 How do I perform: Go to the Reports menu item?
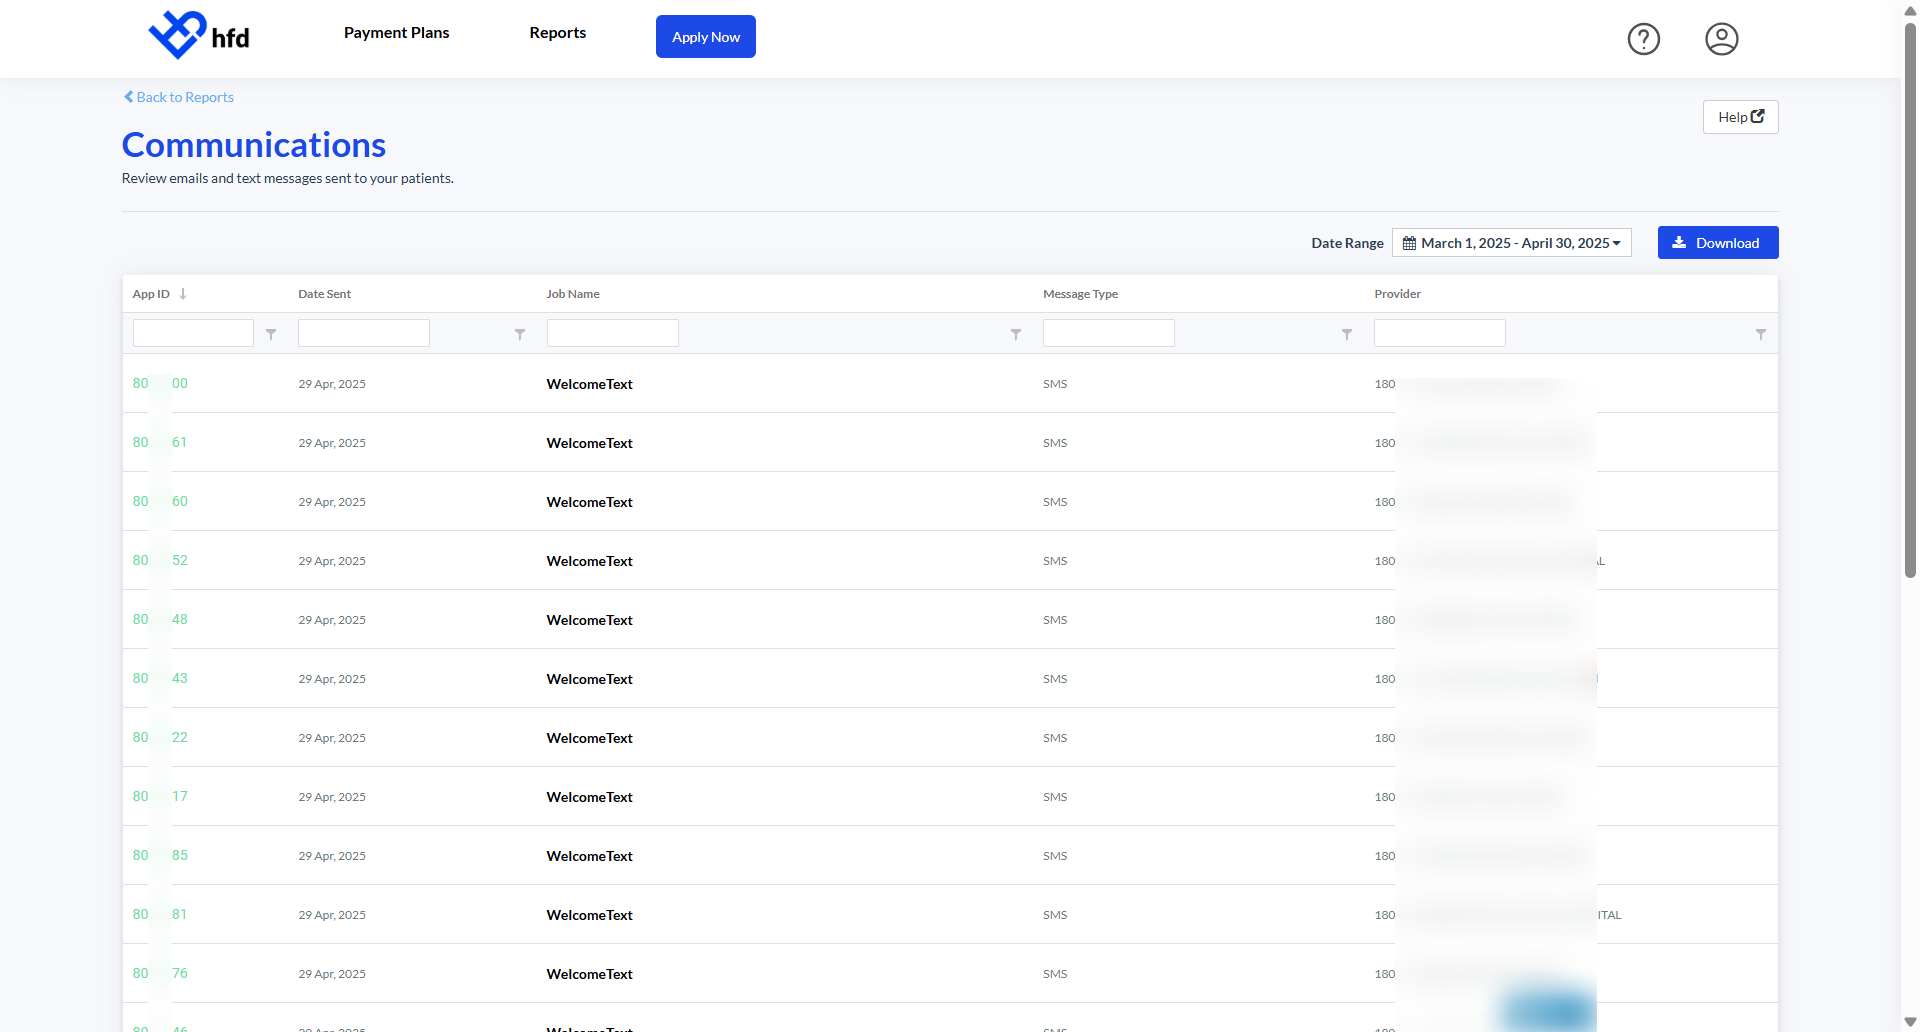tap(557, 33)
